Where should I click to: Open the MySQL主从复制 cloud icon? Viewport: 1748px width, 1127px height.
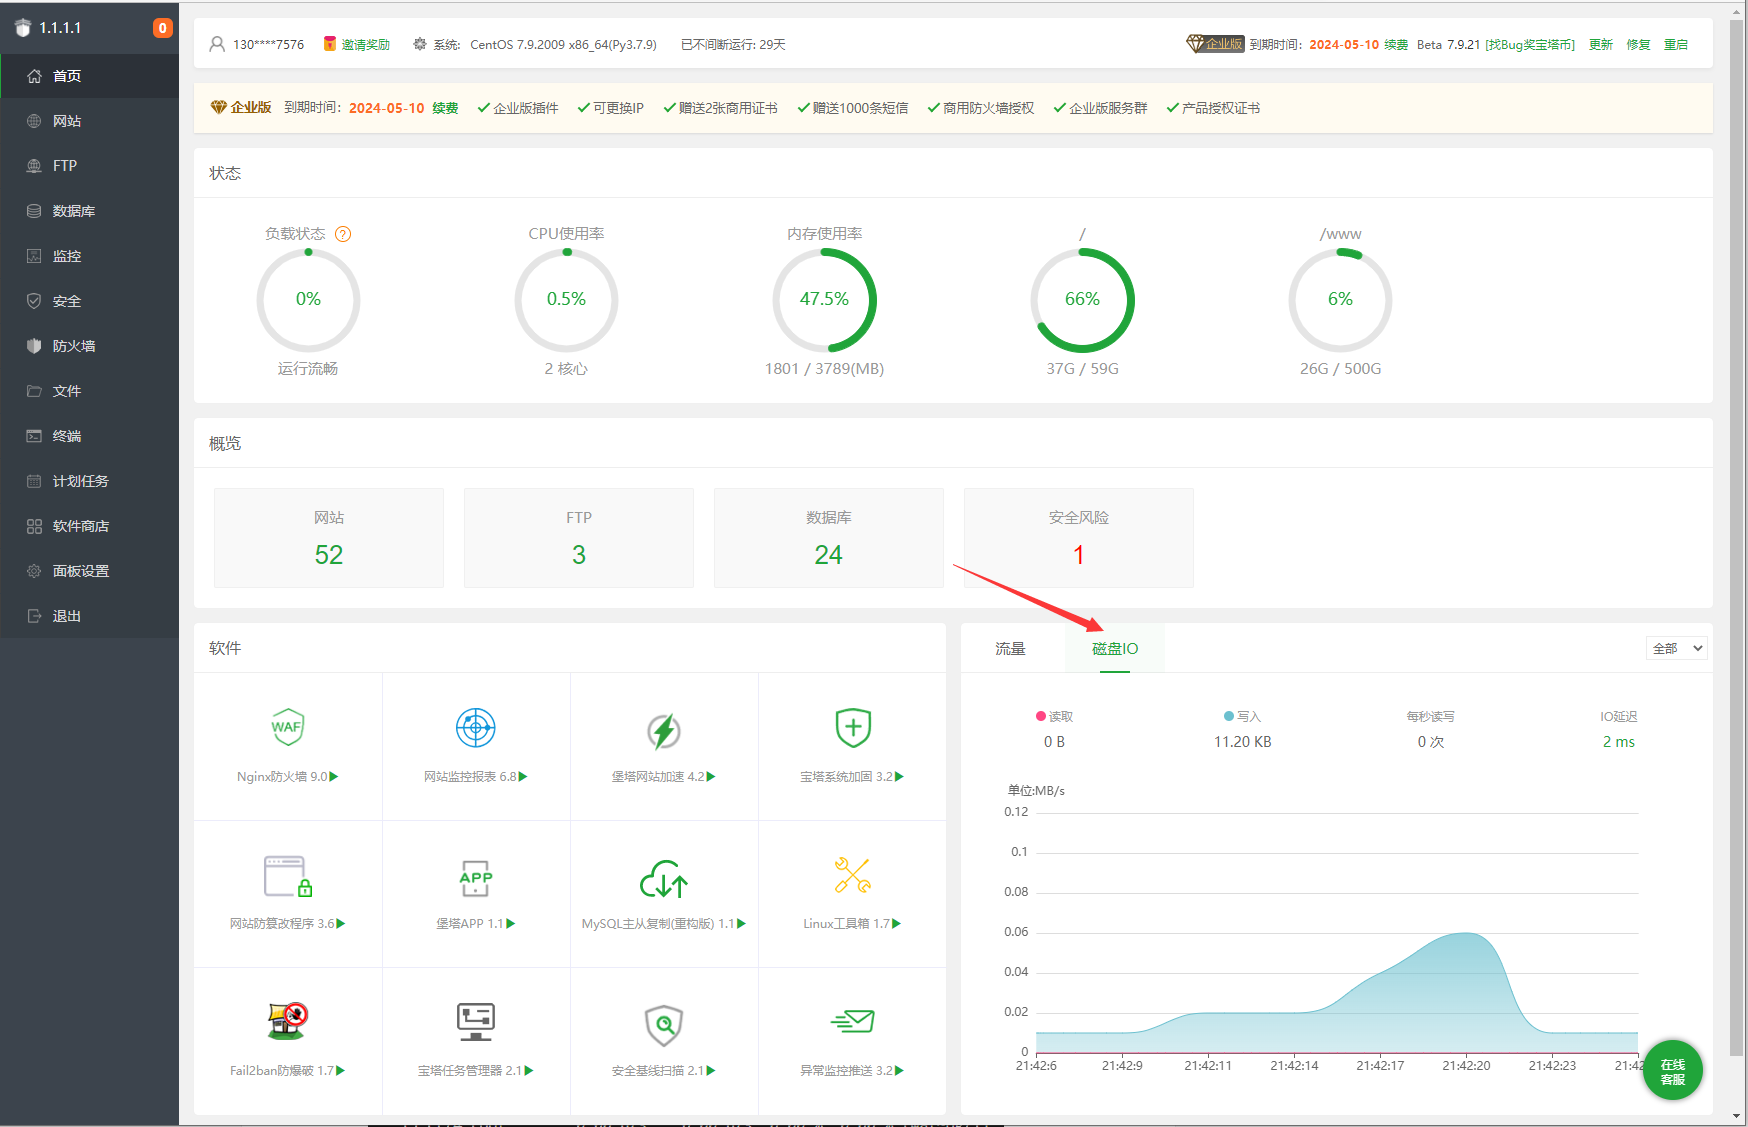click(663, 878)
